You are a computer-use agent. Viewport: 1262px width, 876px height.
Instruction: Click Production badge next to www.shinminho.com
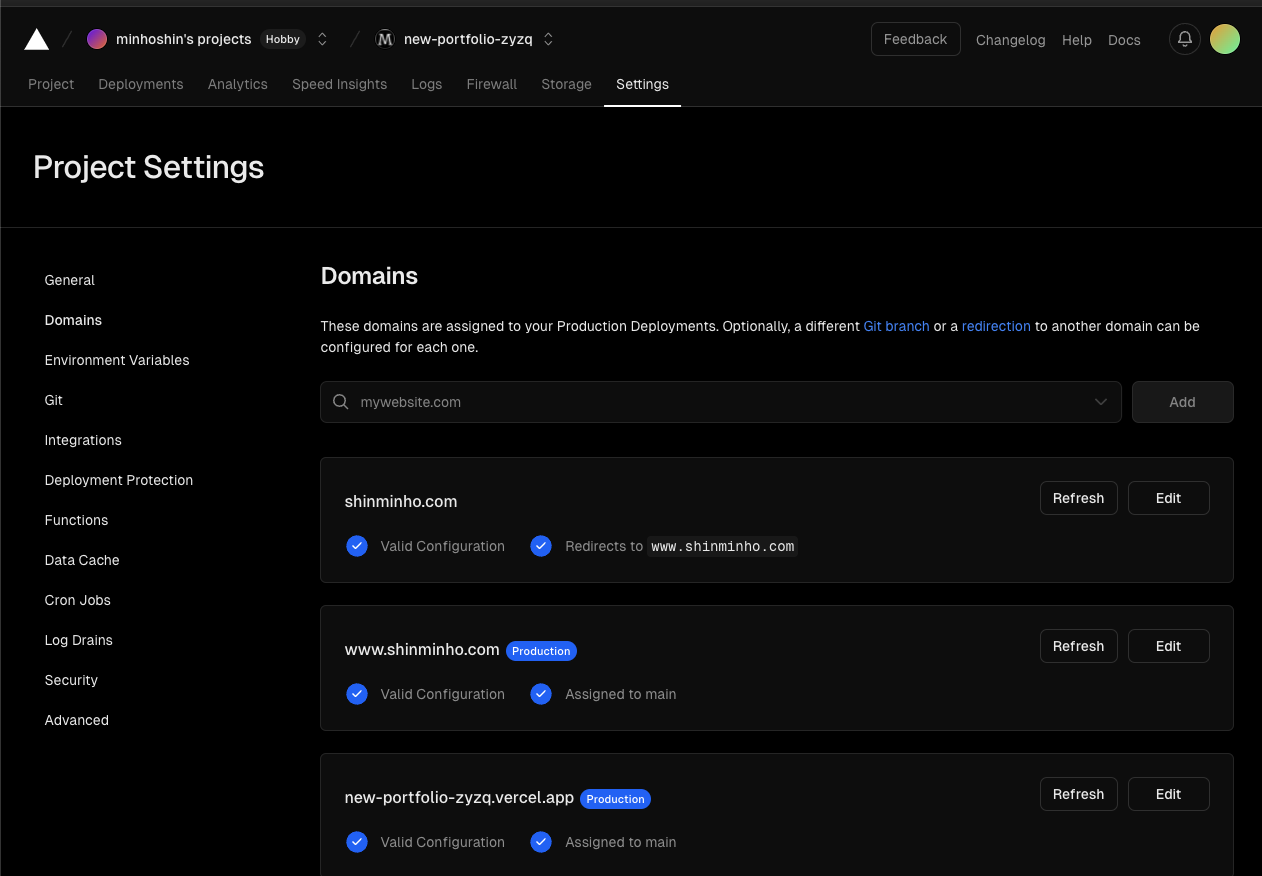[541, 651]
